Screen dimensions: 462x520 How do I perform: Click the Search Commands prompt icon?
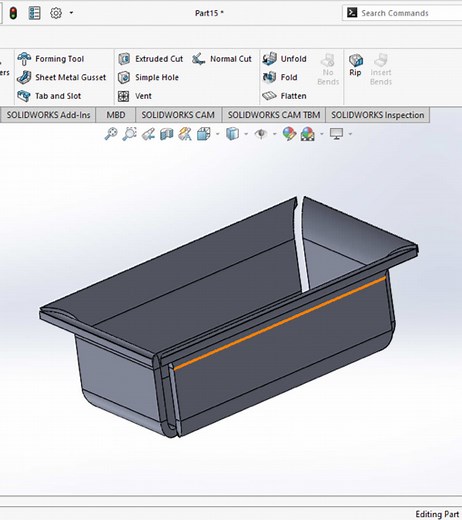(352, 13)
